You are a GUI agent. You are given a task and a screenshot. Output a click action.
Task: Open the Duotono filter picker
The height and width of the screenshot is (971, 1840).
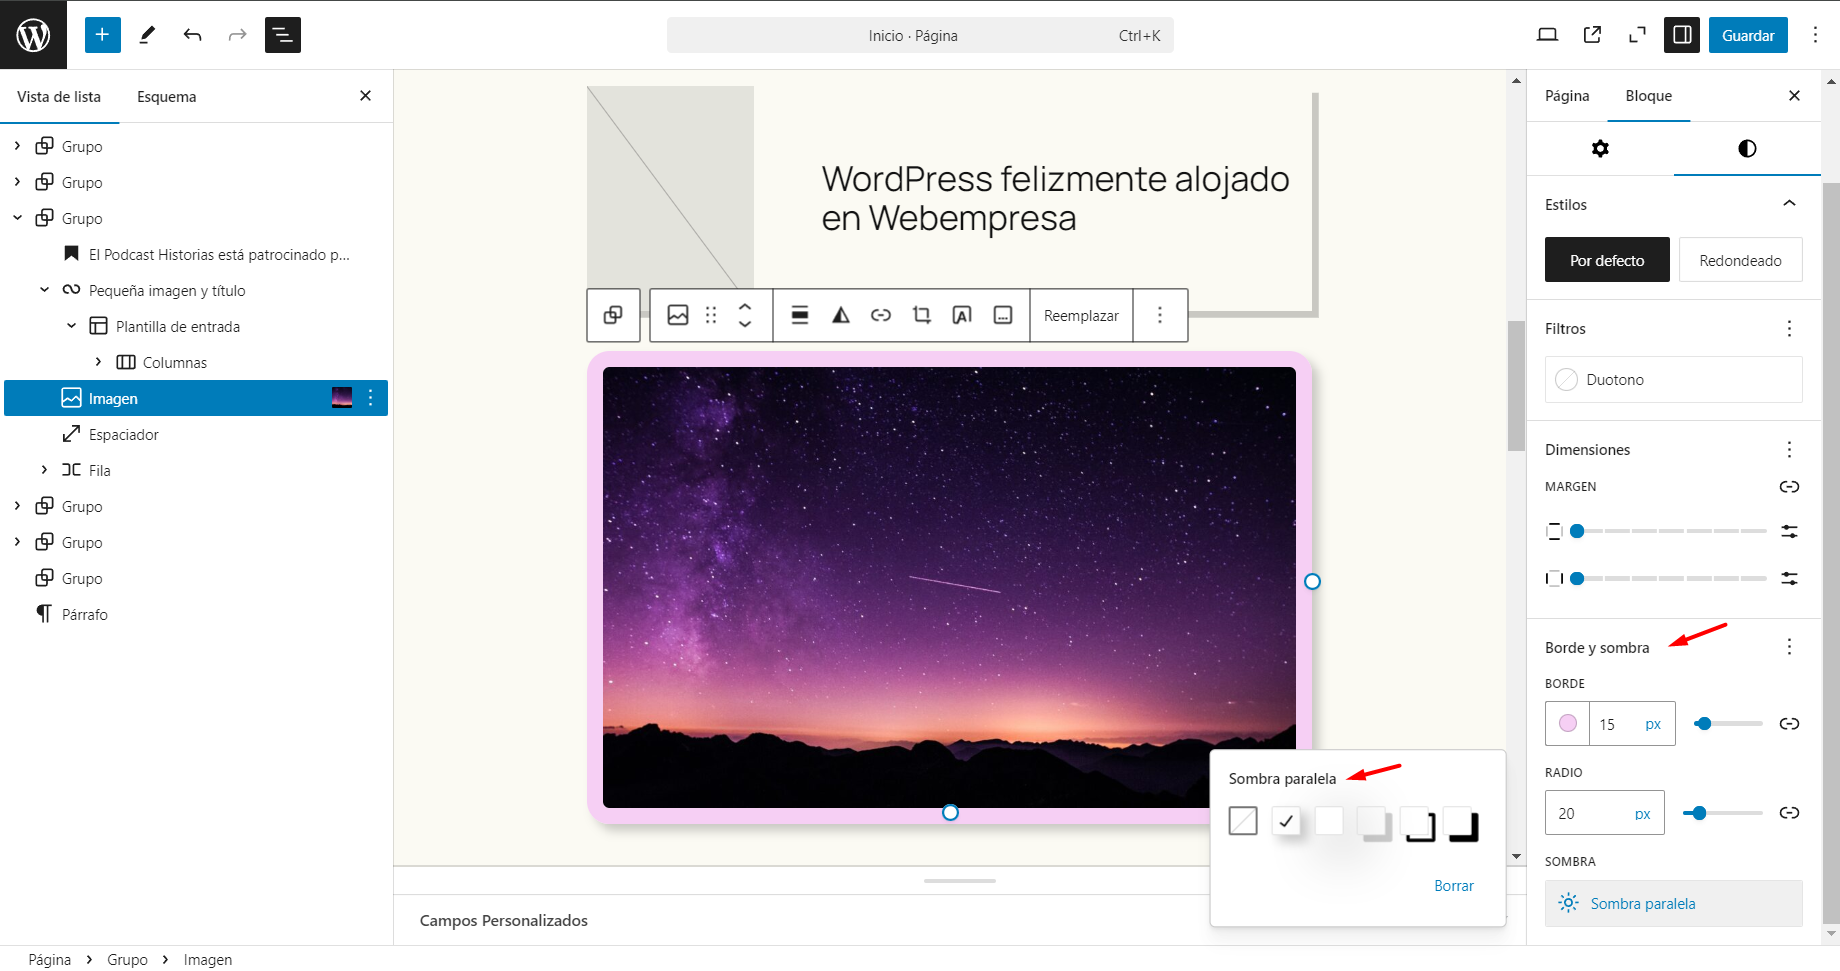(x=1674, y=380)
